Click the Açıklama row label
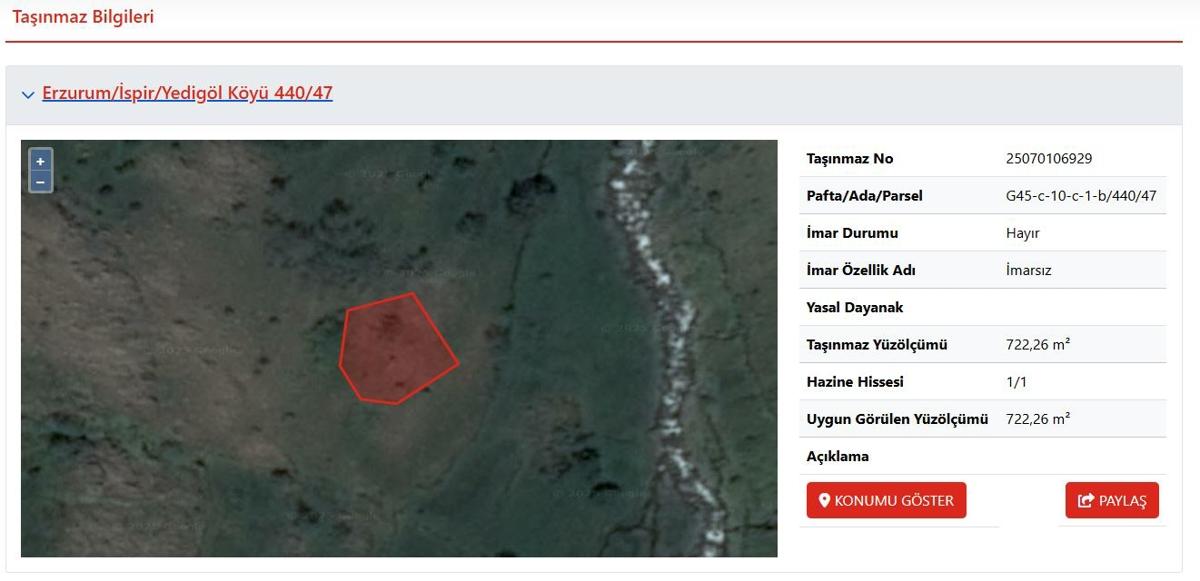Image resolution: width=1200 pixels, height=581 pixels. pos(837,457)
